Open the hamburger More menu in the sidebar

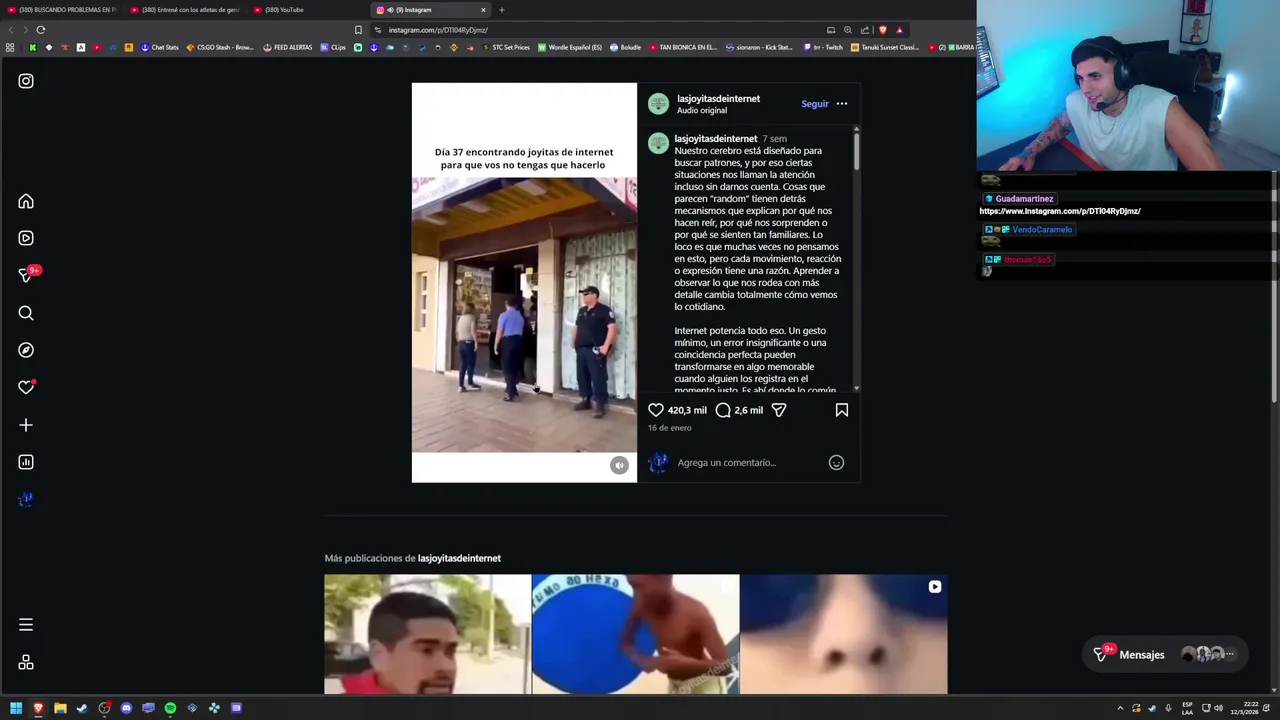click(x=26, y=625)
